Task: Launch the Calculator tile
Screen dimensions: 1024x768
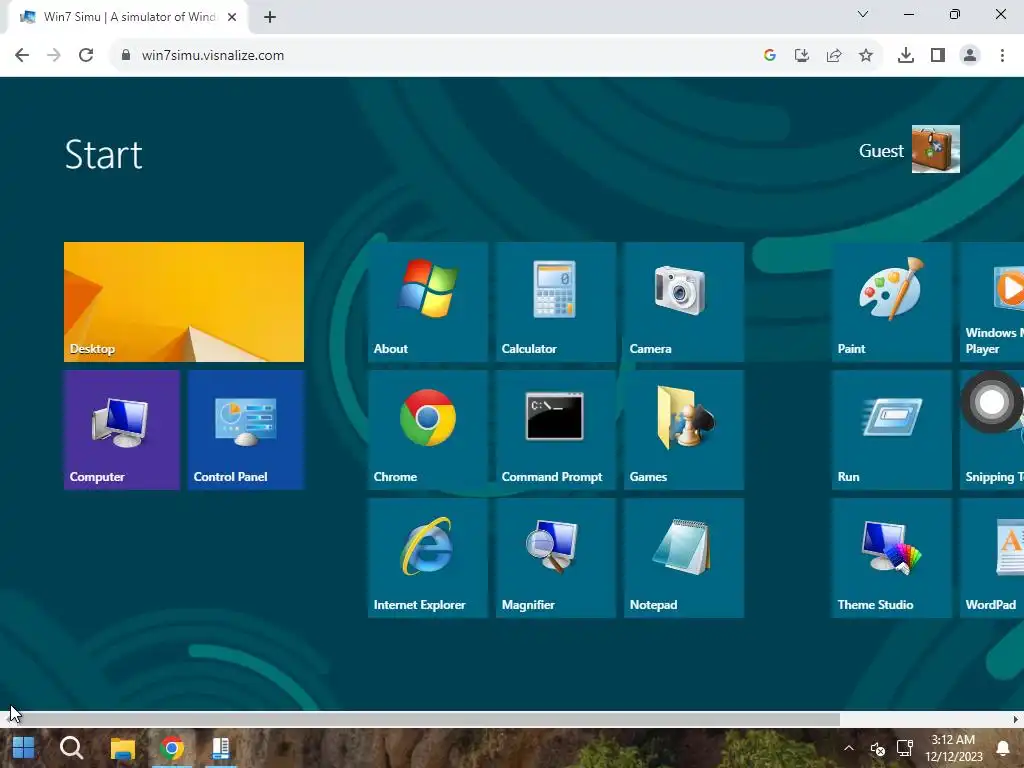Action: [x=556, y=302]
